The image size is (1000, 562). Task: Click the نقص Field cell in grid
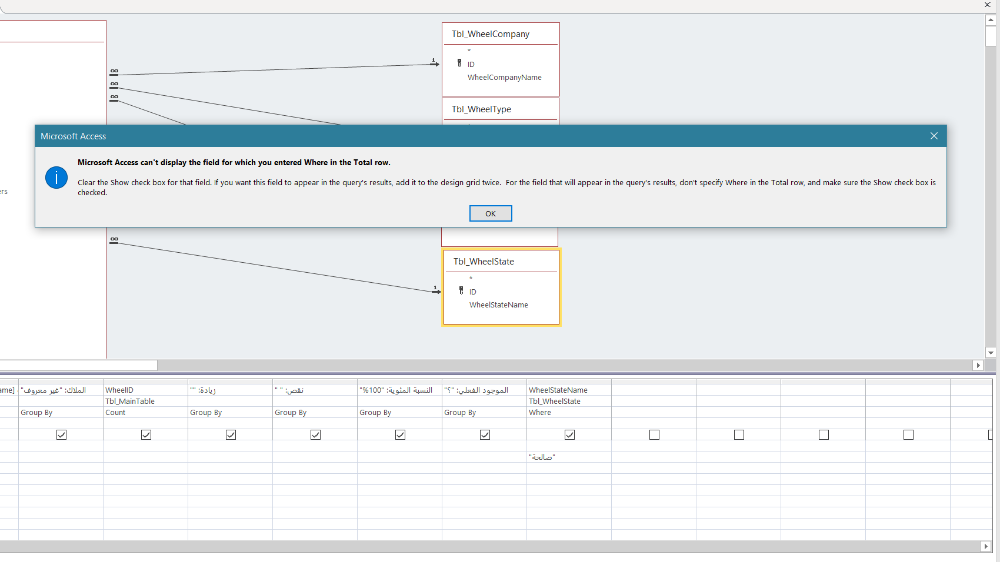(315, 390)
